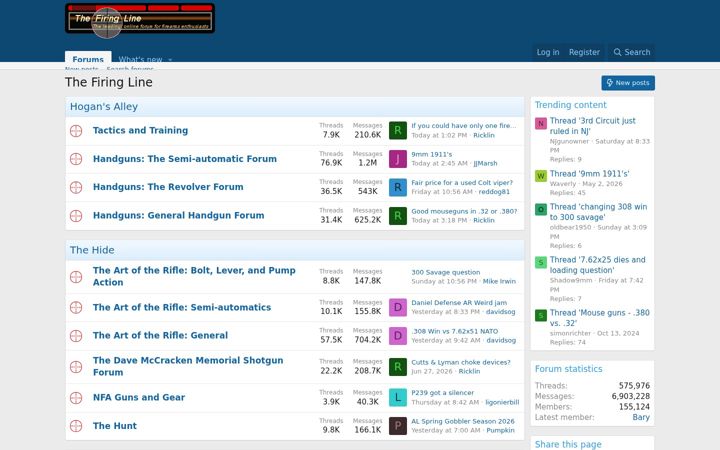This screenshot has width=720, height=450.
Task: Click Mike Irwin's username link
Action: pyautogui.click(x=499, y=281)
